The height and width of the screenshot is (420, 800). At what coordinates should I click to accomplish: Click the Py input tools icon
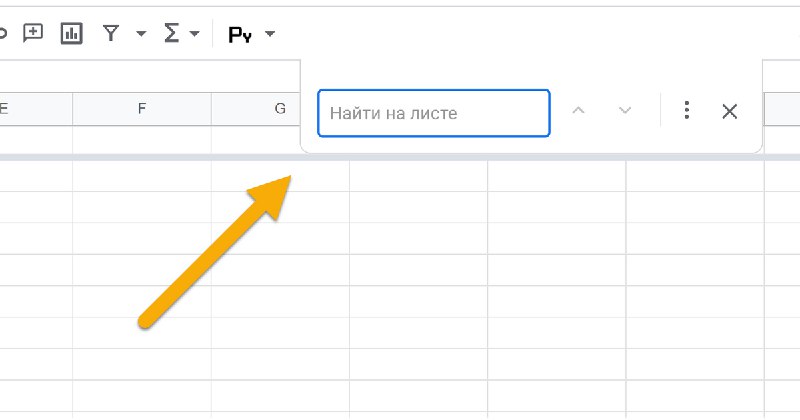[x=240, y=35]
